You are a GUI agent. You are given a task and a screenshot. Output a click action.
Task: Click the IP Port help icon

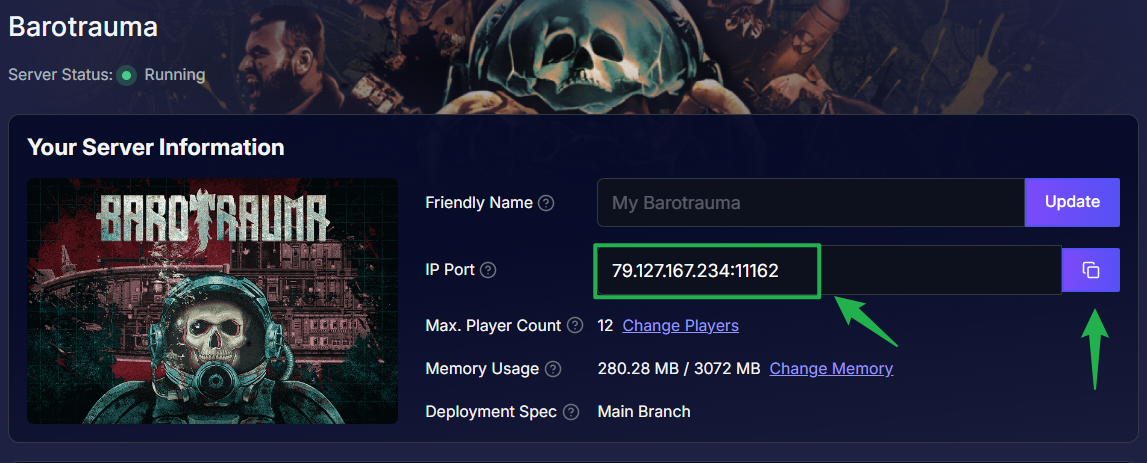coord(489,270)
